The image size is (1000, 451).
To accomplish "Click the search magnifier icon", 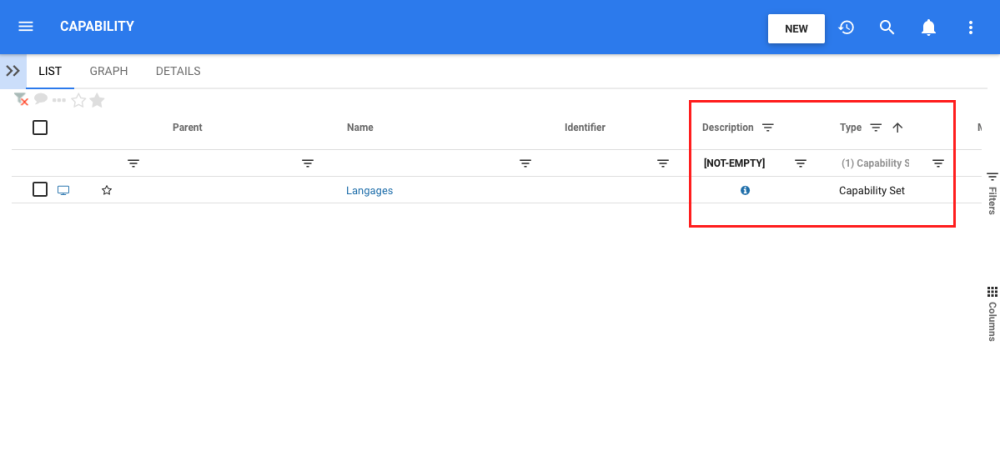I will (x=887, y=27).
